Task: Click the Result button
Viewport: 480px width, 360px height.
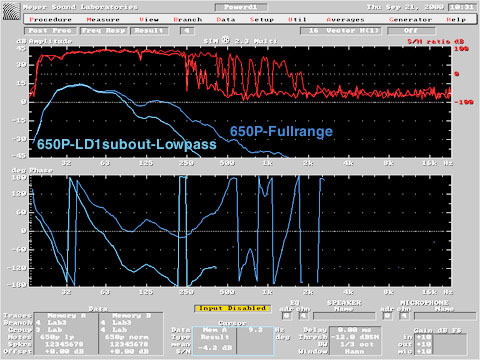Action: point(149,31)
